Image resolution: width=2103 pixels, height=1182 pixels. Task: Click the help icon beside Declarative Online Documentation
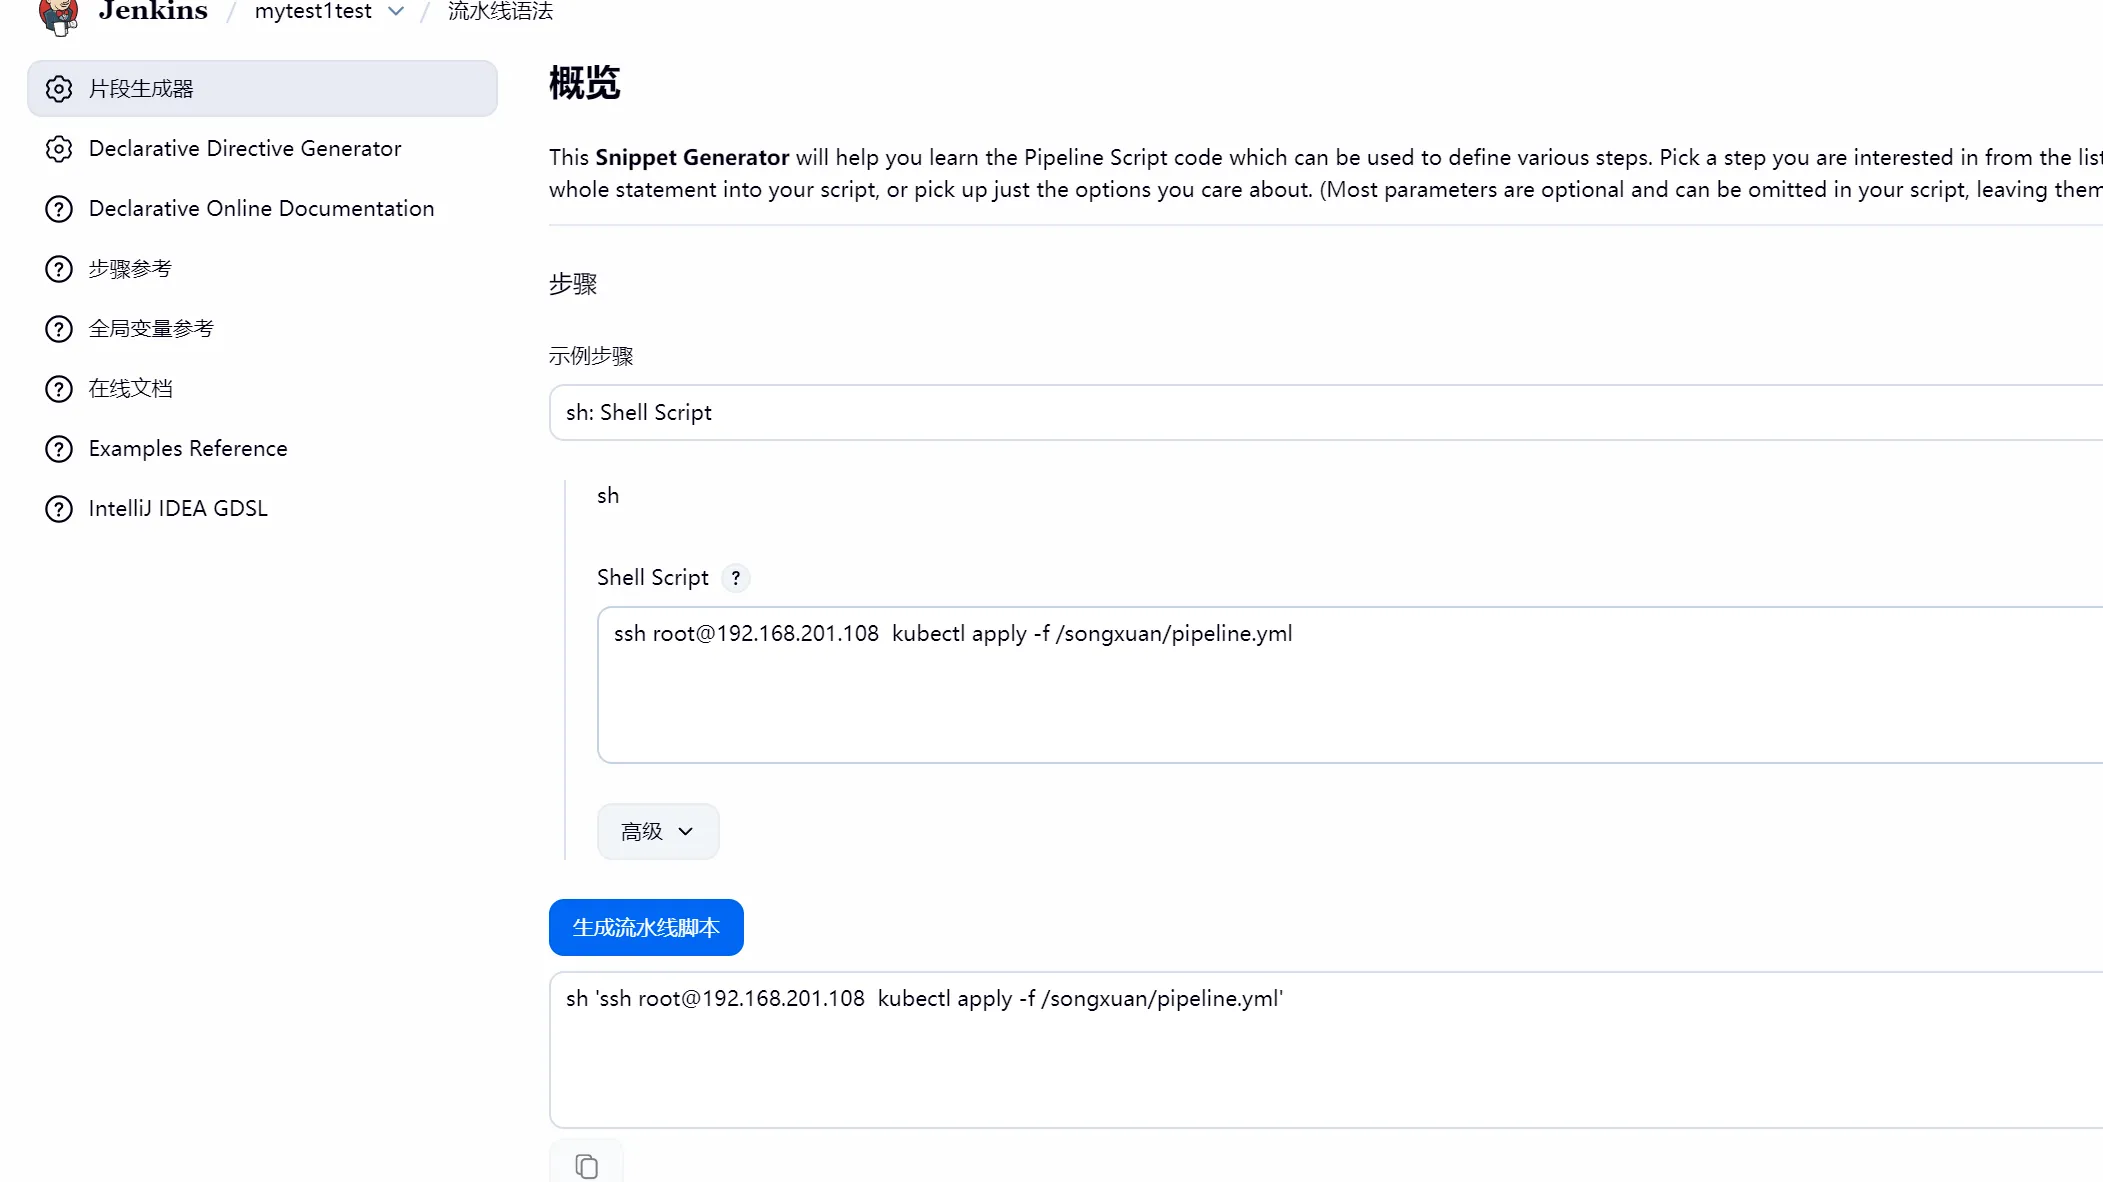point(59,209)
